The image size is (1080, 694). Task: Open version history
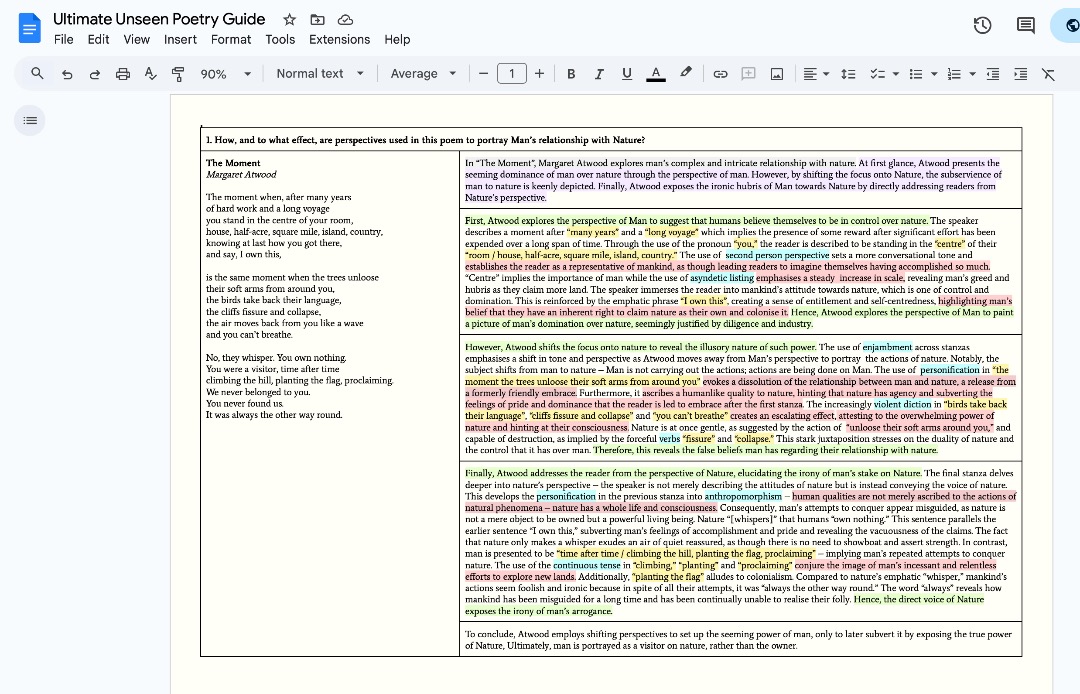[x=982, y=25]
